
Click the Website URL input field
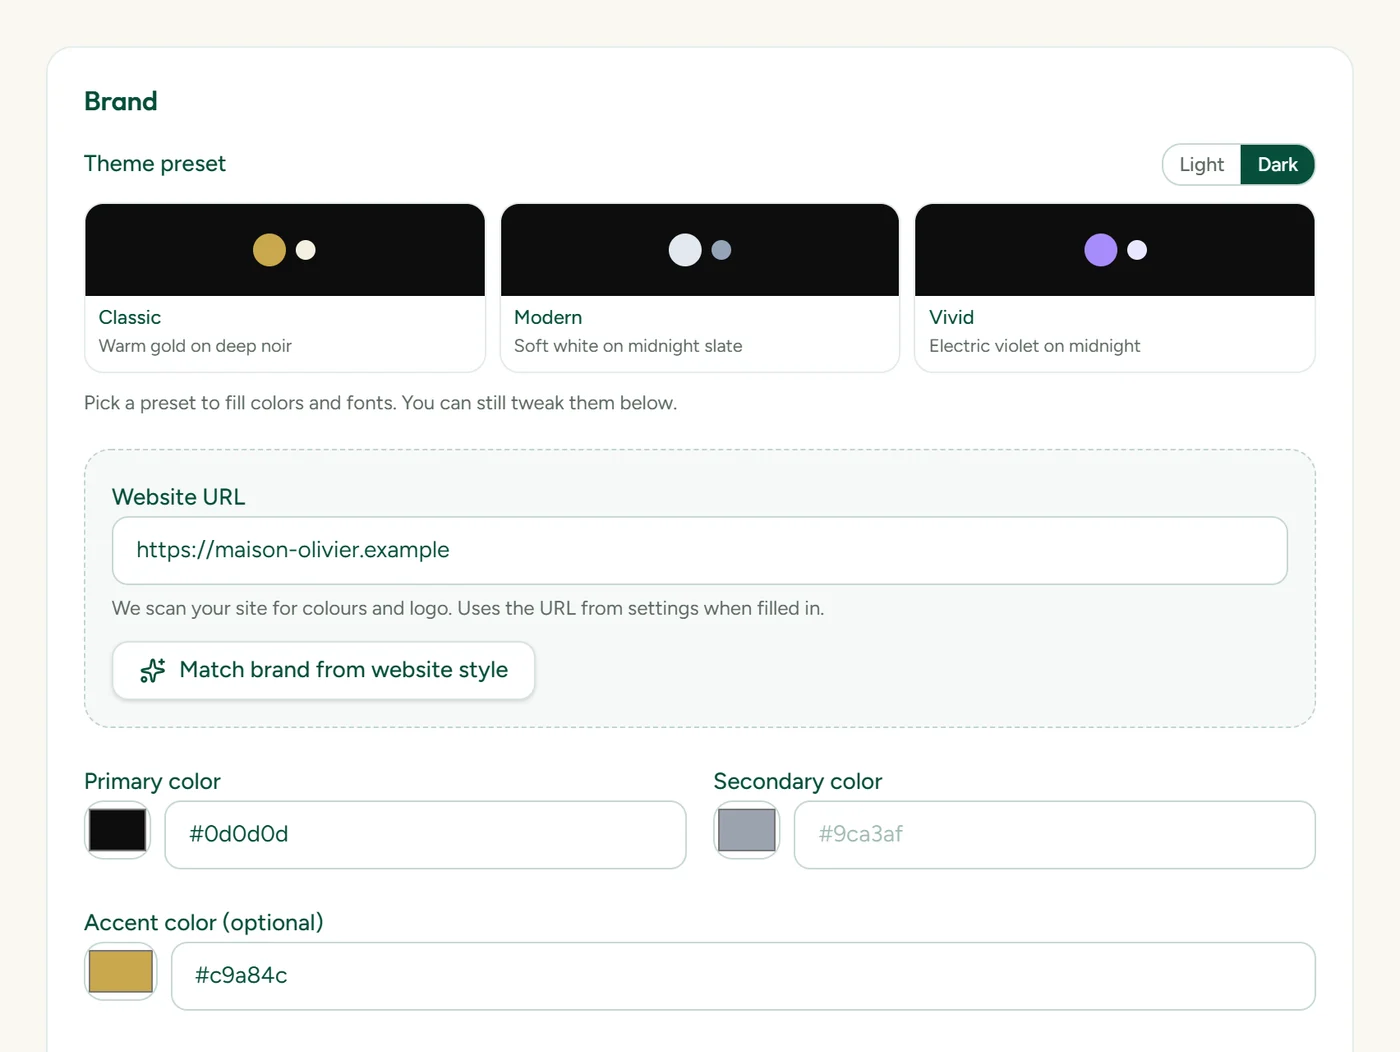point(700,551)
